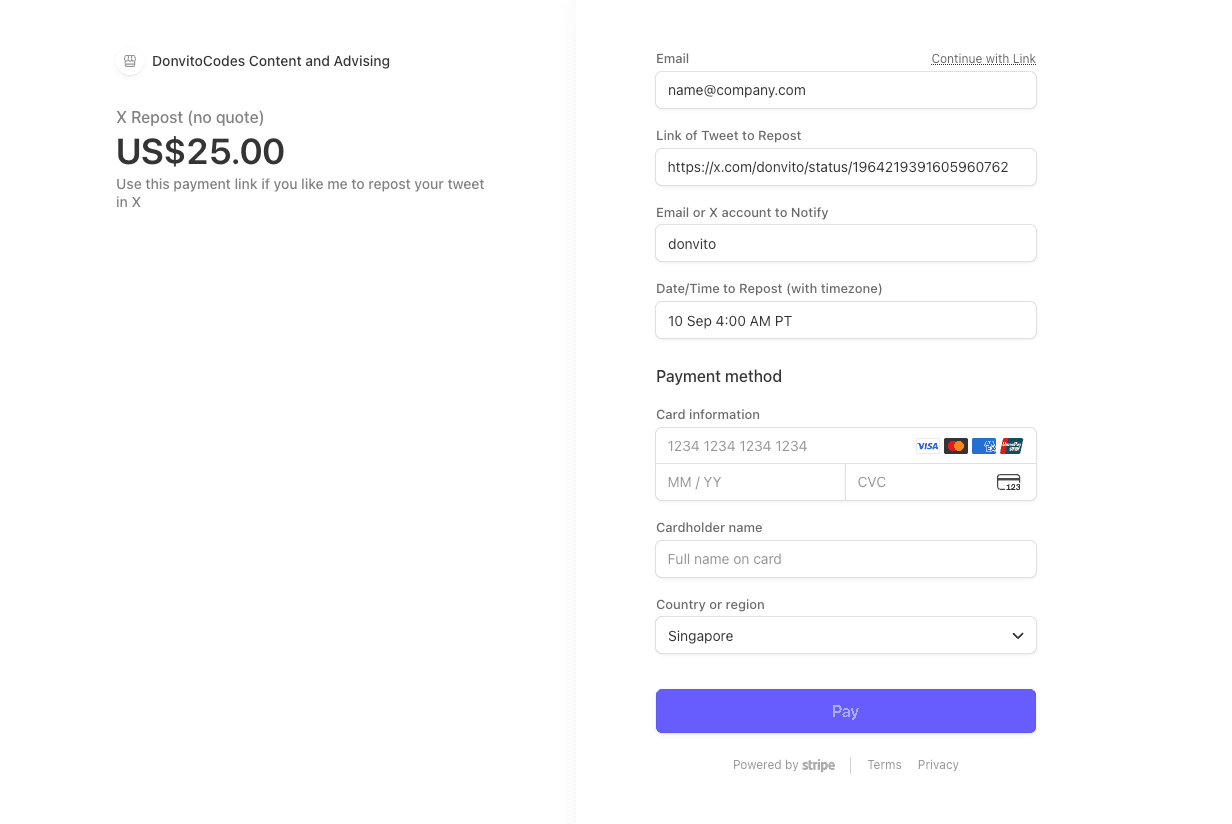The image size is (1232, 824).
Task: Click the merchant storefront icon
Action: point(129,61)
